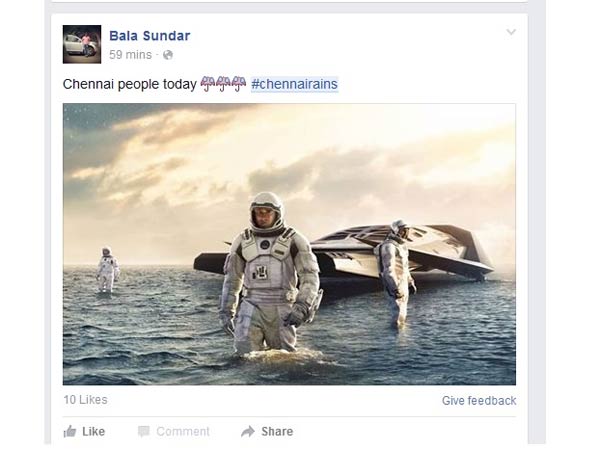Click the middle umbrella emoji in post
The image size is (600, 450).
(223, 84)
